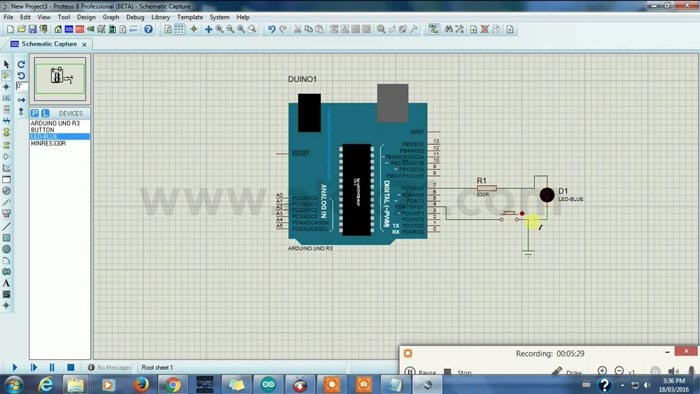Viewport: 700px width, 394px height.
Task: Select the selection mode arrow tool
Action: pyautogui.click(x=6, y=64)
